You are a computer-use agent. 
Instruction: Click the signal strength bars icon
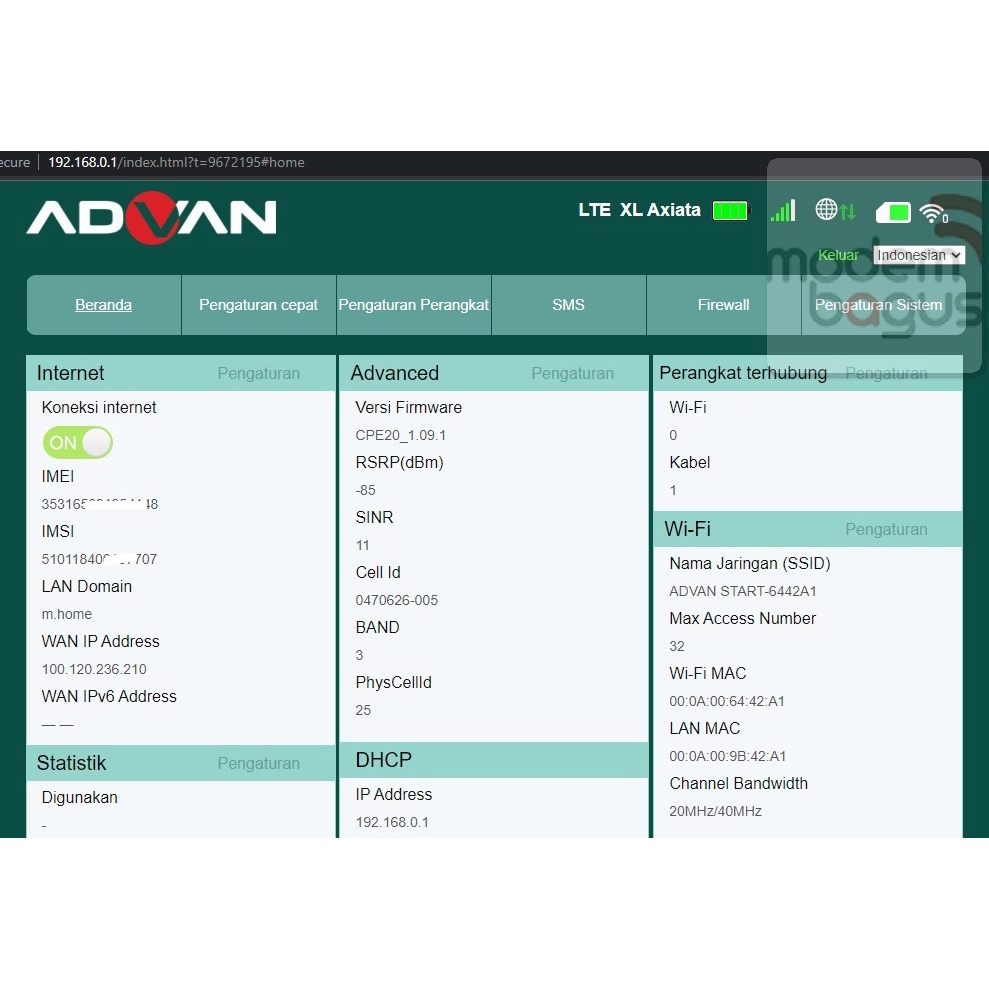pyautogui.click(x=783, y=210)
